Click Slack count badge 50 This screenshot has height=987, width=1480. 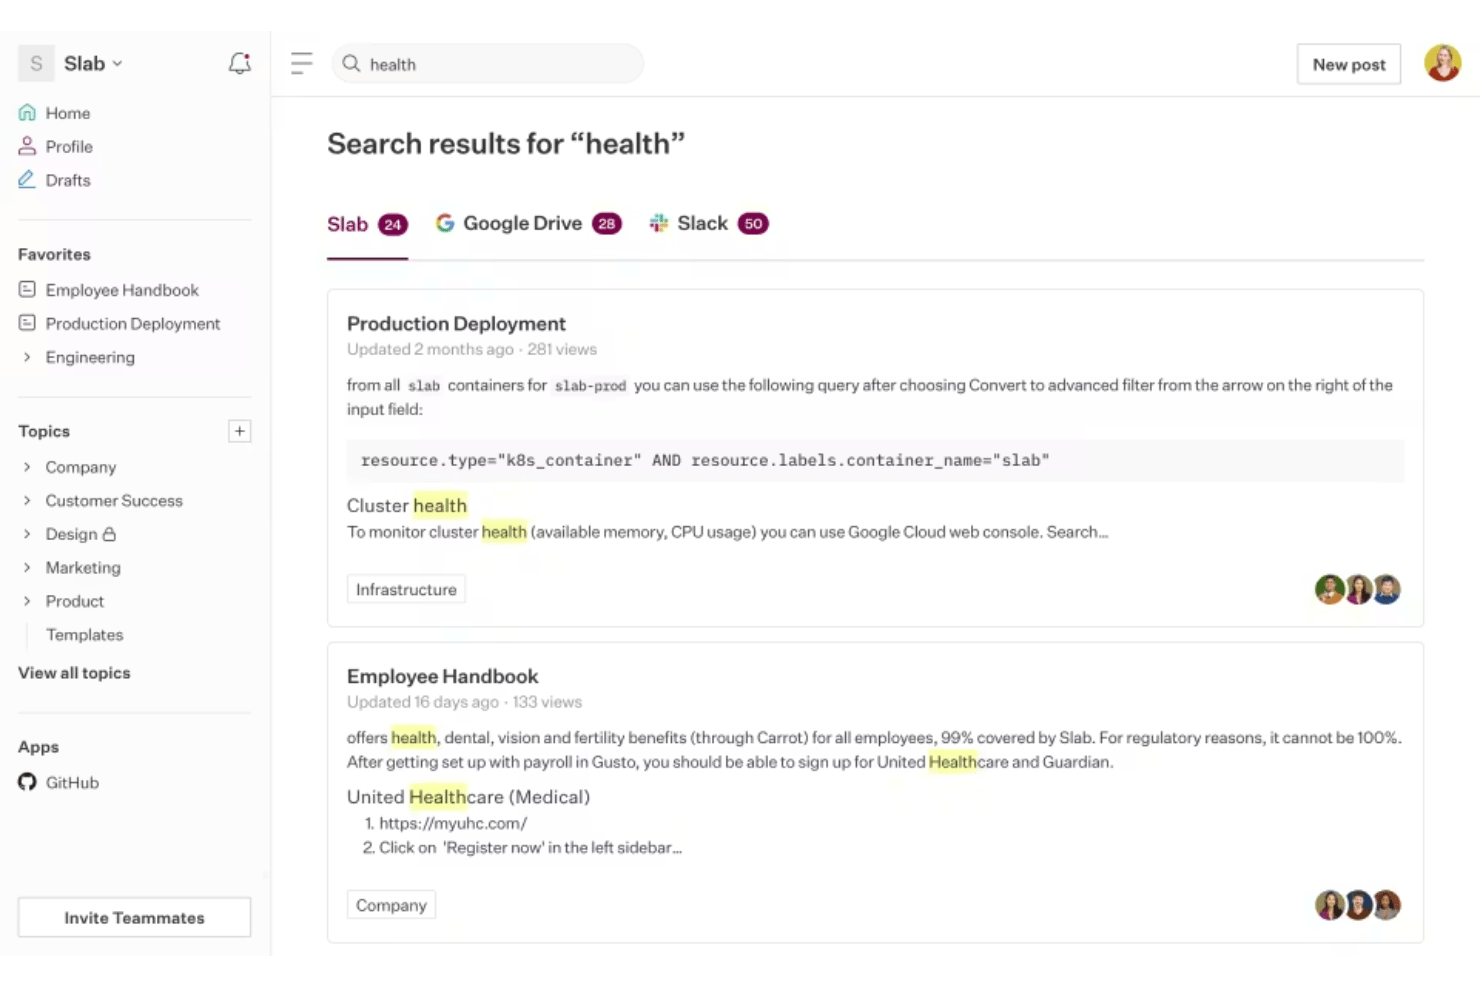pos(753,223)
